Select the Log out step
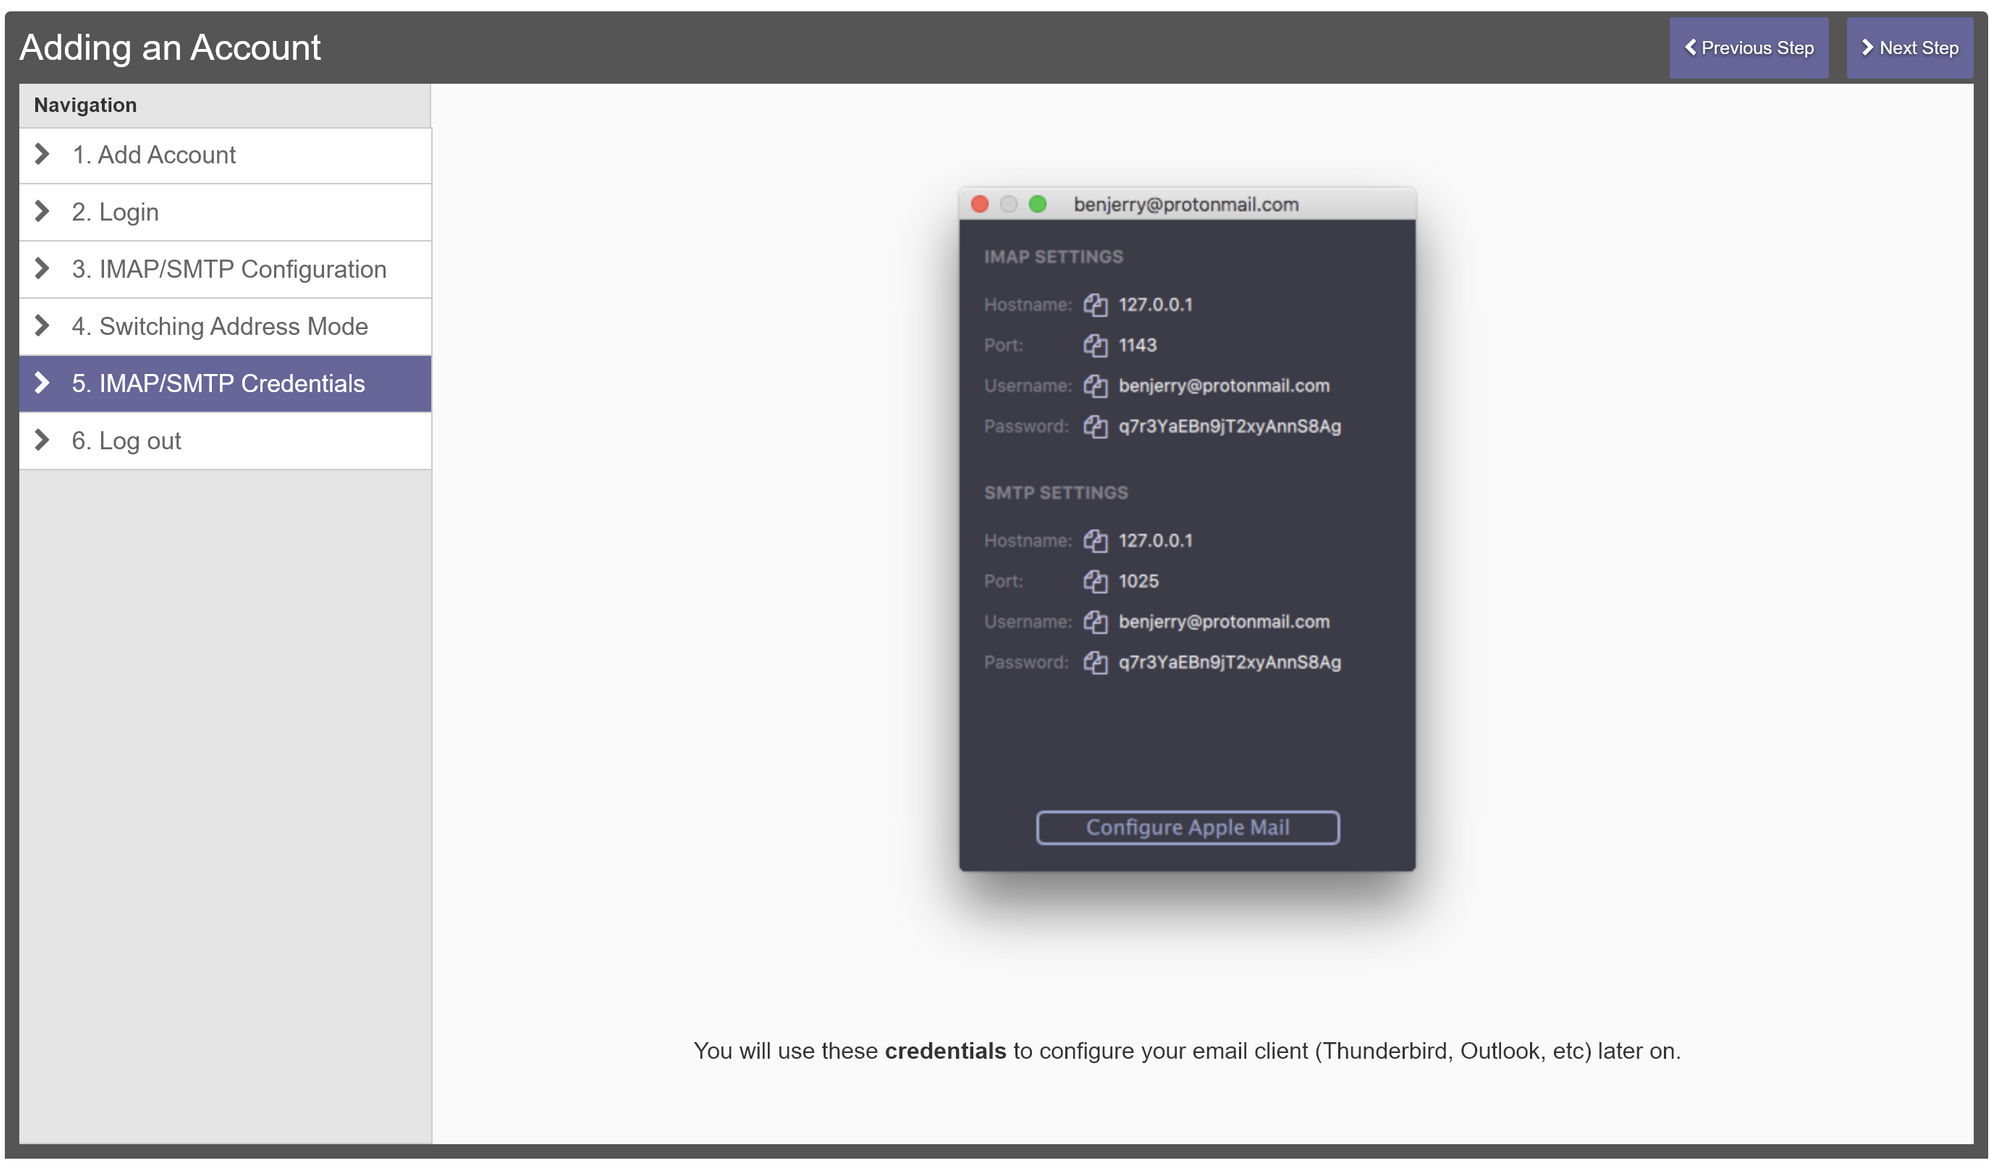Image resolution: width=2000 pixels, height=1173 pixels. [x=225, y=438]
